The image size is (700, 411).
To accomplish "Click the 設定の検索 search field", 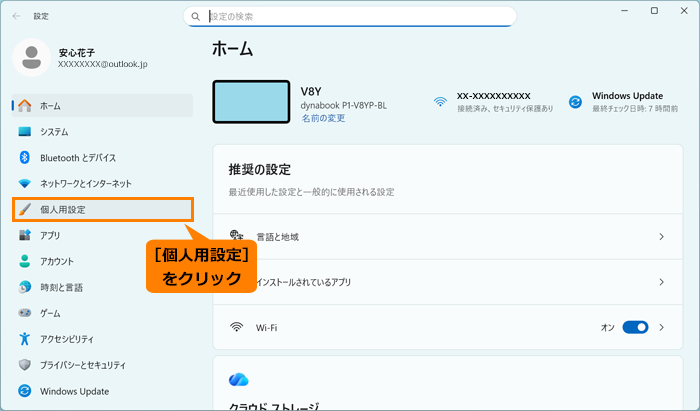I will pos(350,17).
